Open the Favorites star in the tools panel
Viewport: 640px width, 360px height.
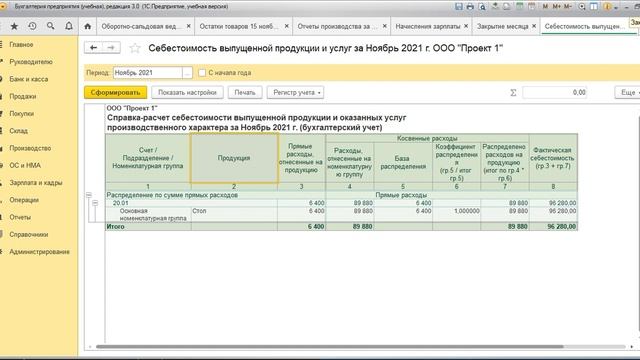coord(14,26)
